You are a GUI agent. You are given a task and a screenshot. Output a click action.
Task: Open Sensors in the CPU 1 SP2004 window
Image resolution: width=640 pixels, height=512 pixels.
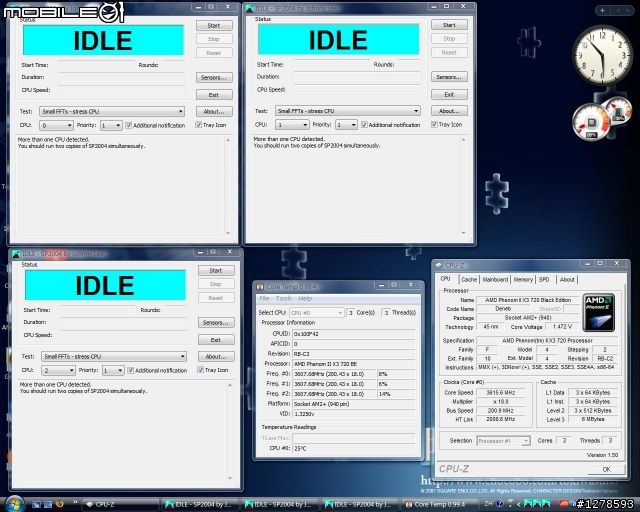click(x=449, y=77)
